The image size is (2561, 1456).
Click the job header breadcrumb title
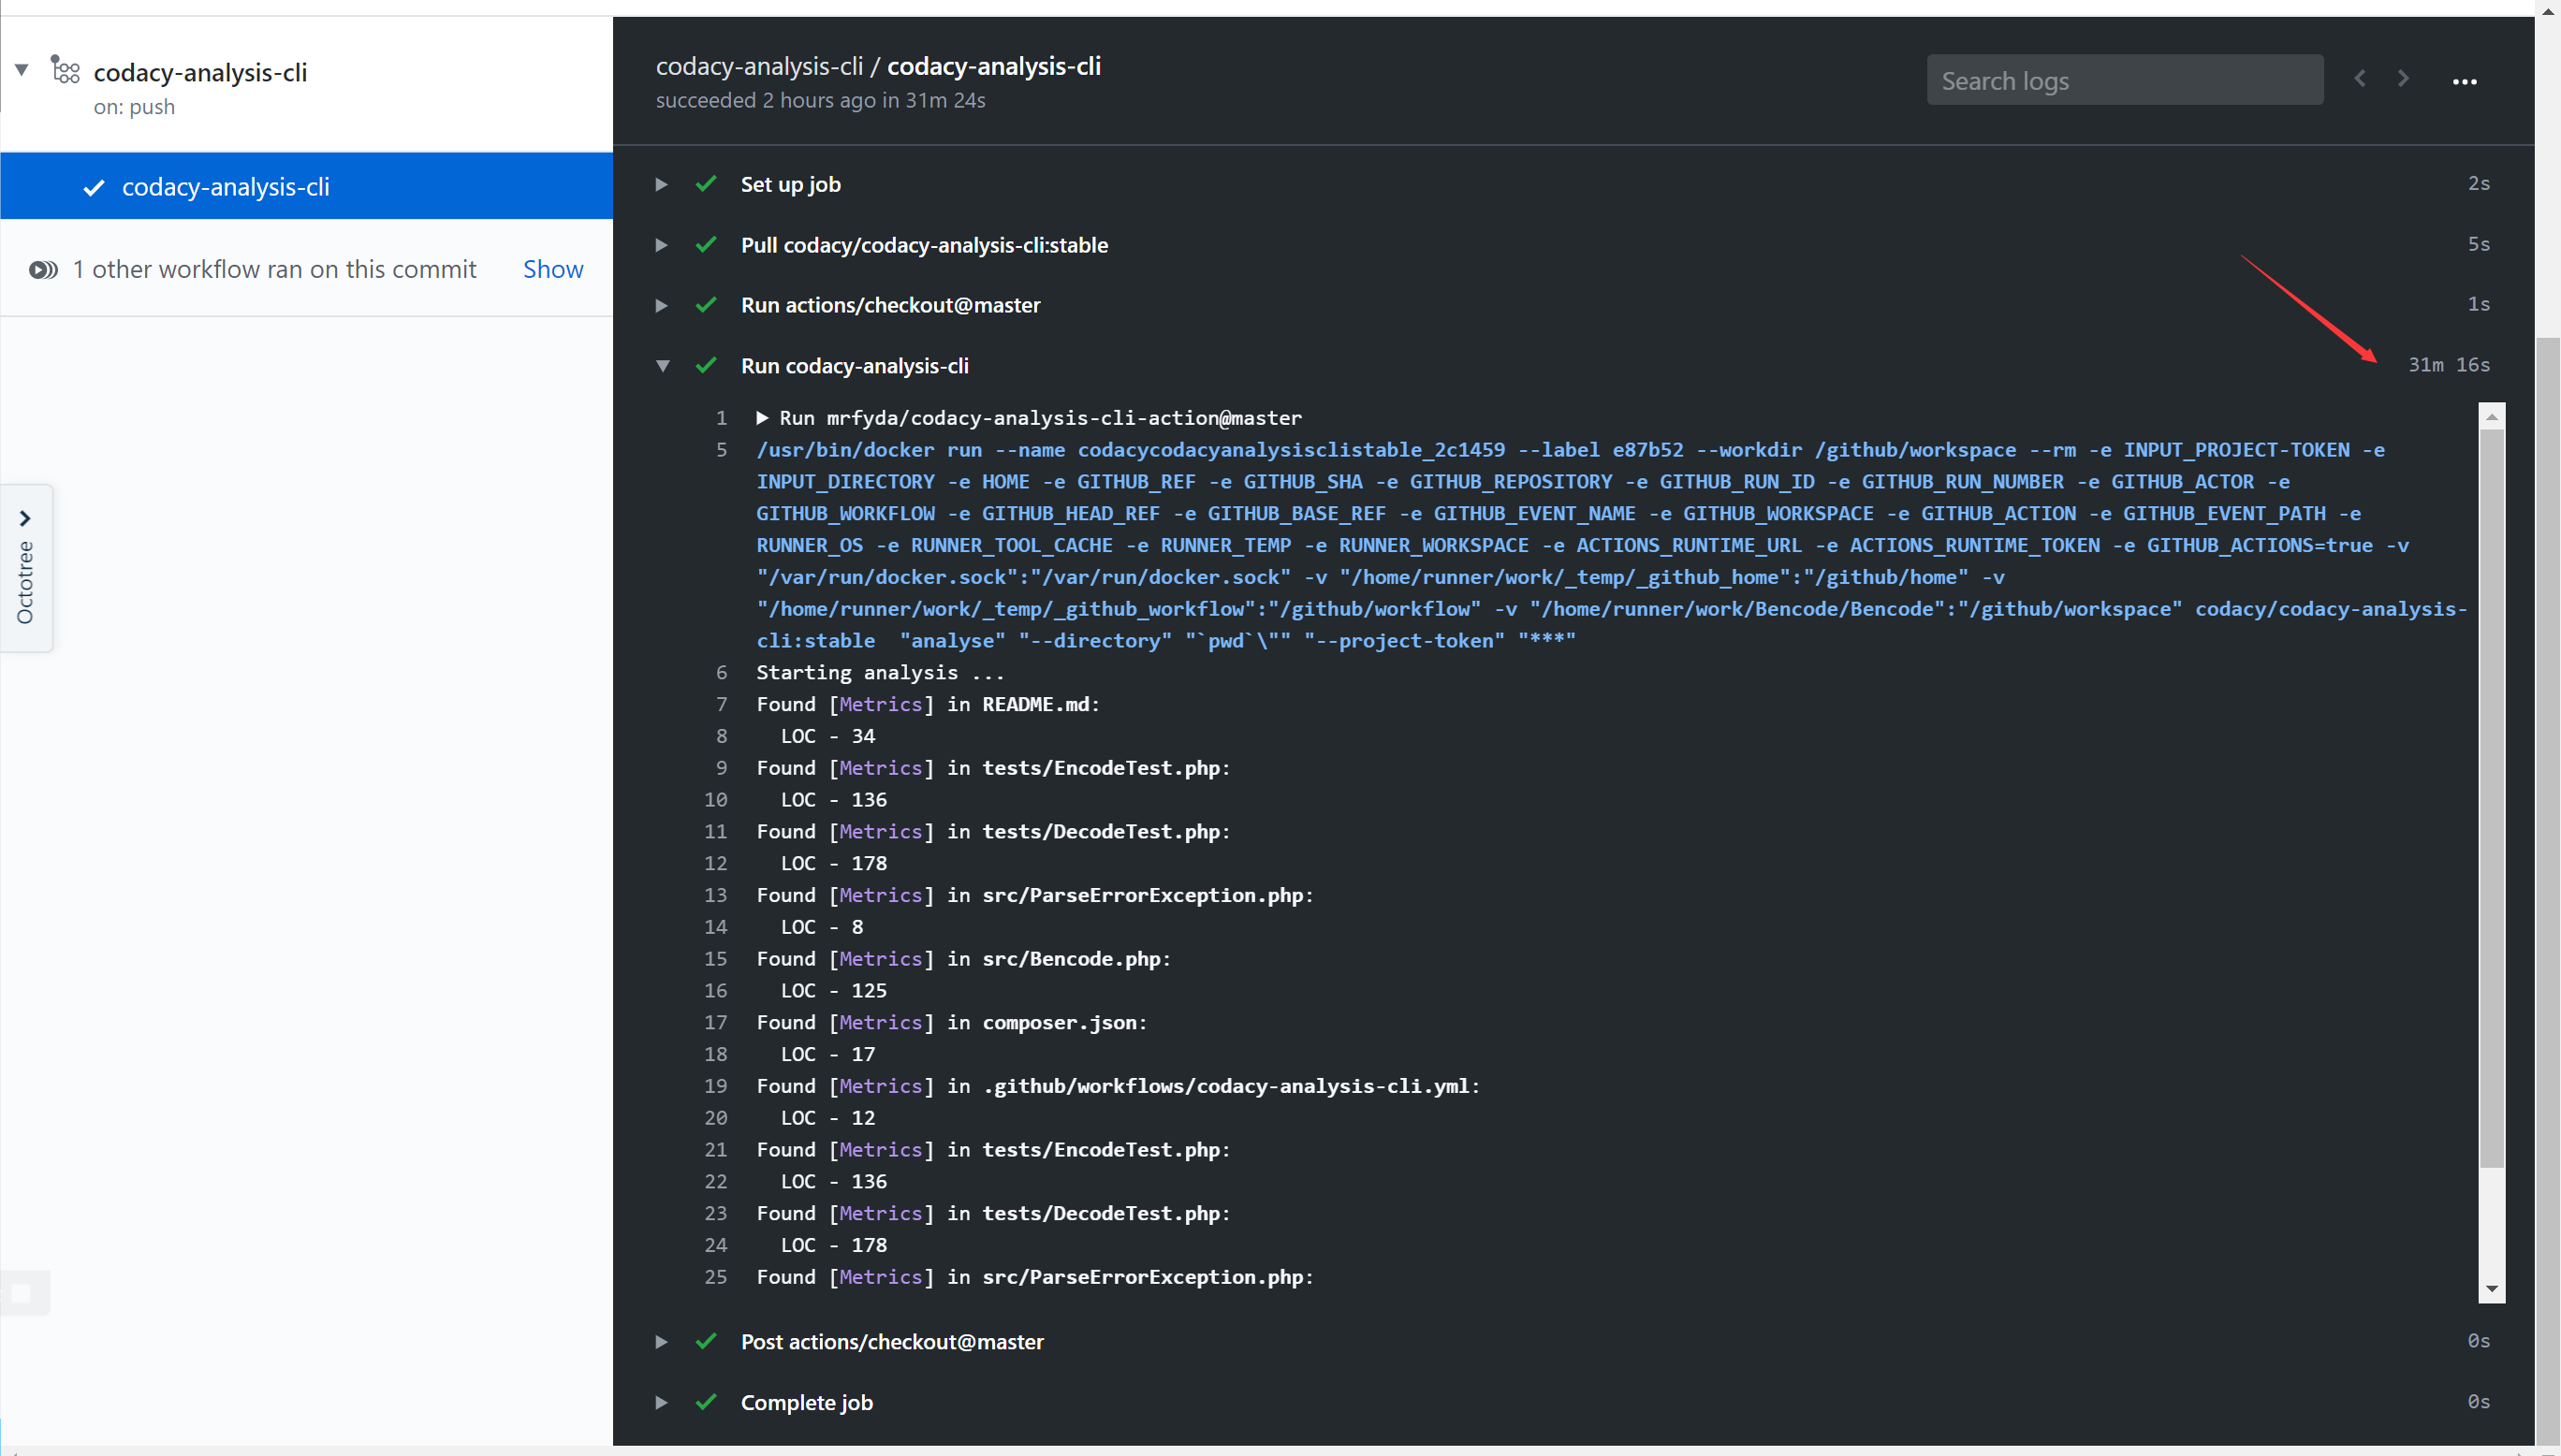point(878,67)
